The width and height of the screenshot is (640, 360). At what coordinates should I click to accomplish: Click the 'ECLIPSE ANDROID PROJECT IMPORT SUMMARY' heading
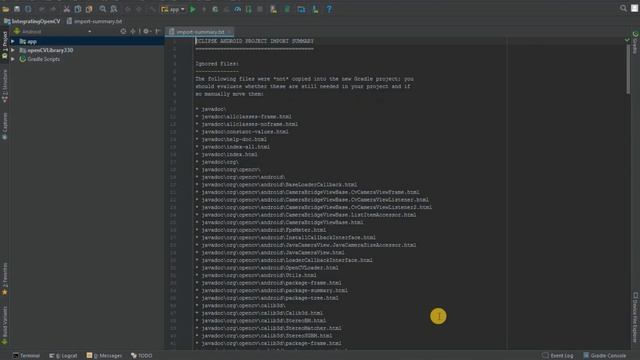(254, 41)
